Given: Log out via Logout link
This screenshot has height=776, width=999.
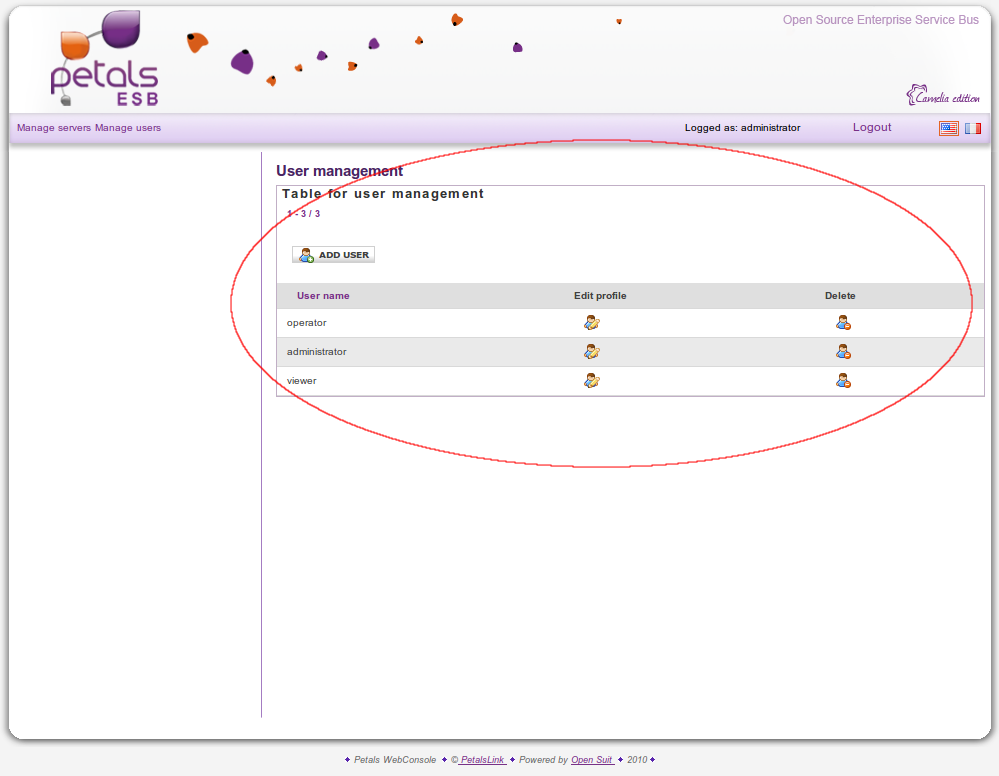Looking at the screenshot, I should [872, 128].
